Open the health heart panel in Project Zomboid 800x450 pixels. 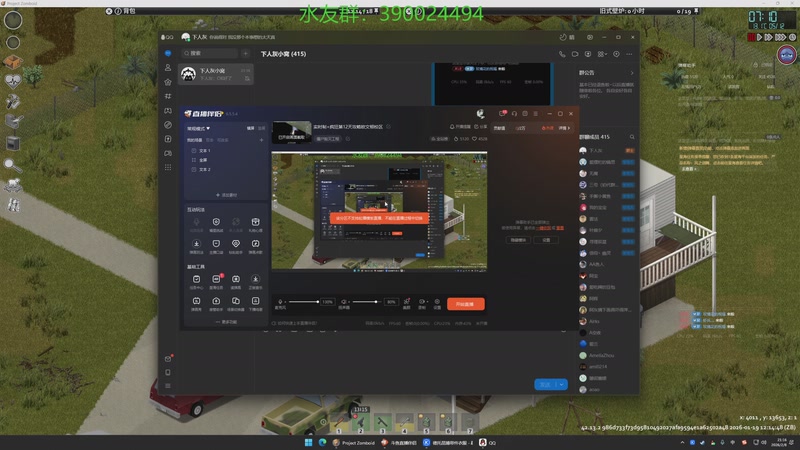[x=12, y=81]
